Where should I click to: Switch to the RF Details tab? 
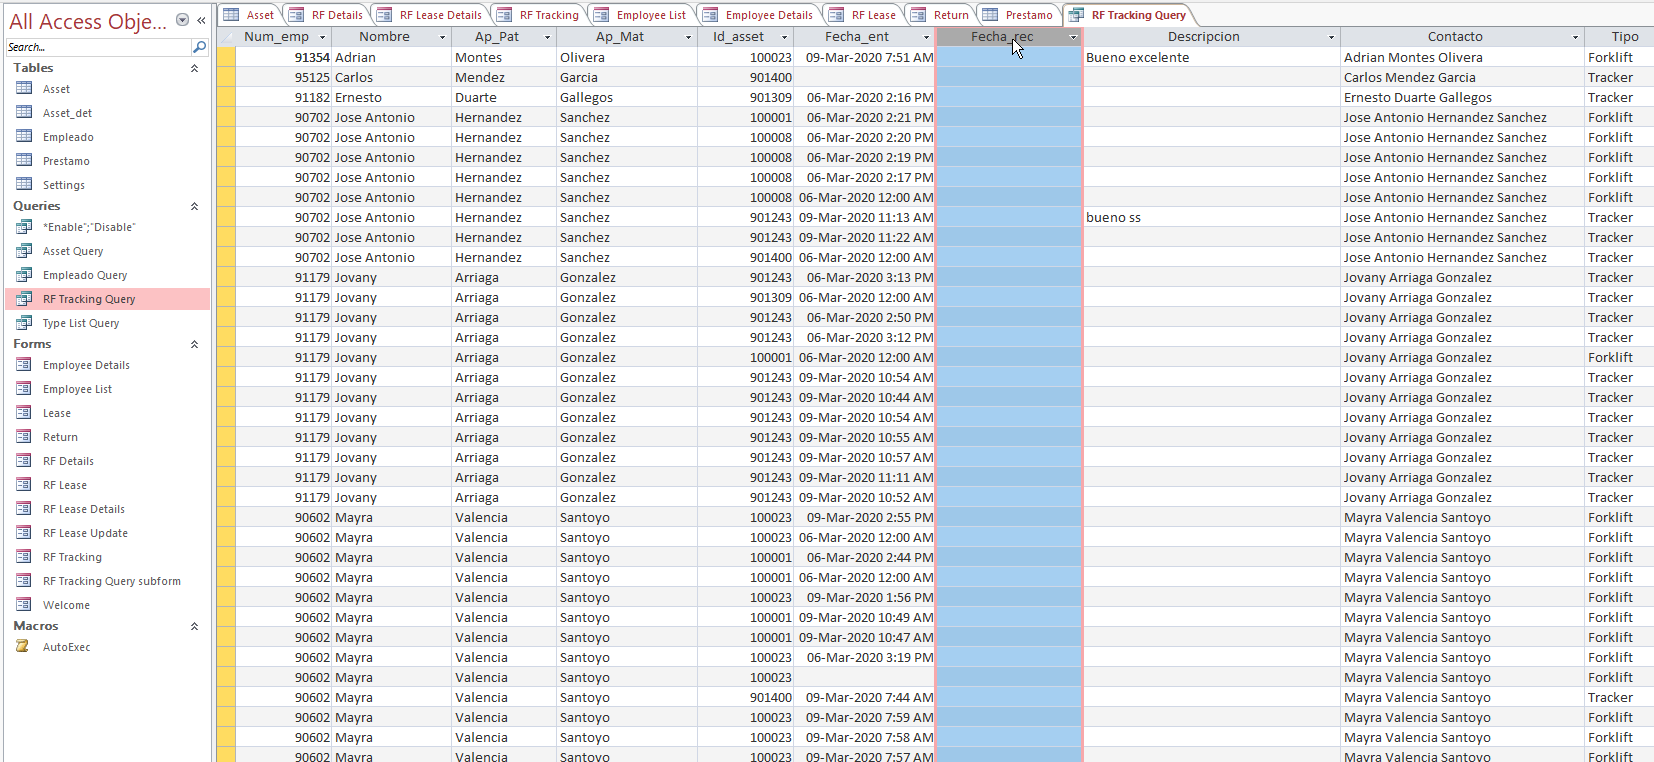[x=327, y=15]
